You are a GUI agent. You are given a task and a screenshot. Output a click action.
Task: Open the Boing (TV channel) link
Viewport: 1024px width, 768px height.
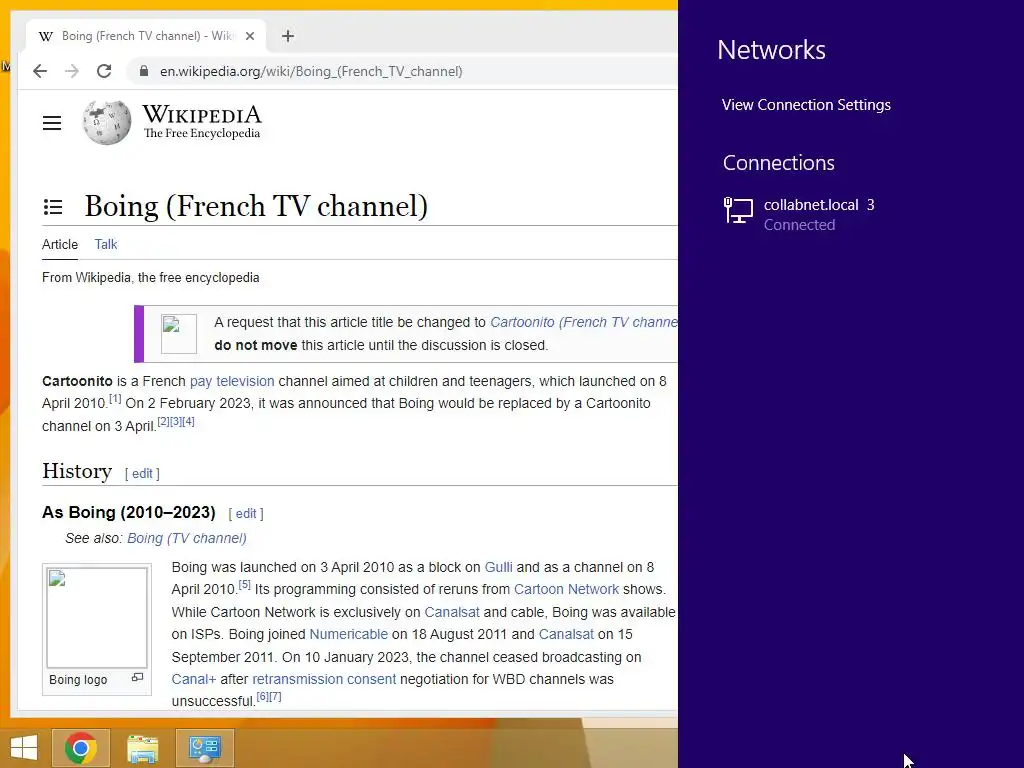(187, 538)
